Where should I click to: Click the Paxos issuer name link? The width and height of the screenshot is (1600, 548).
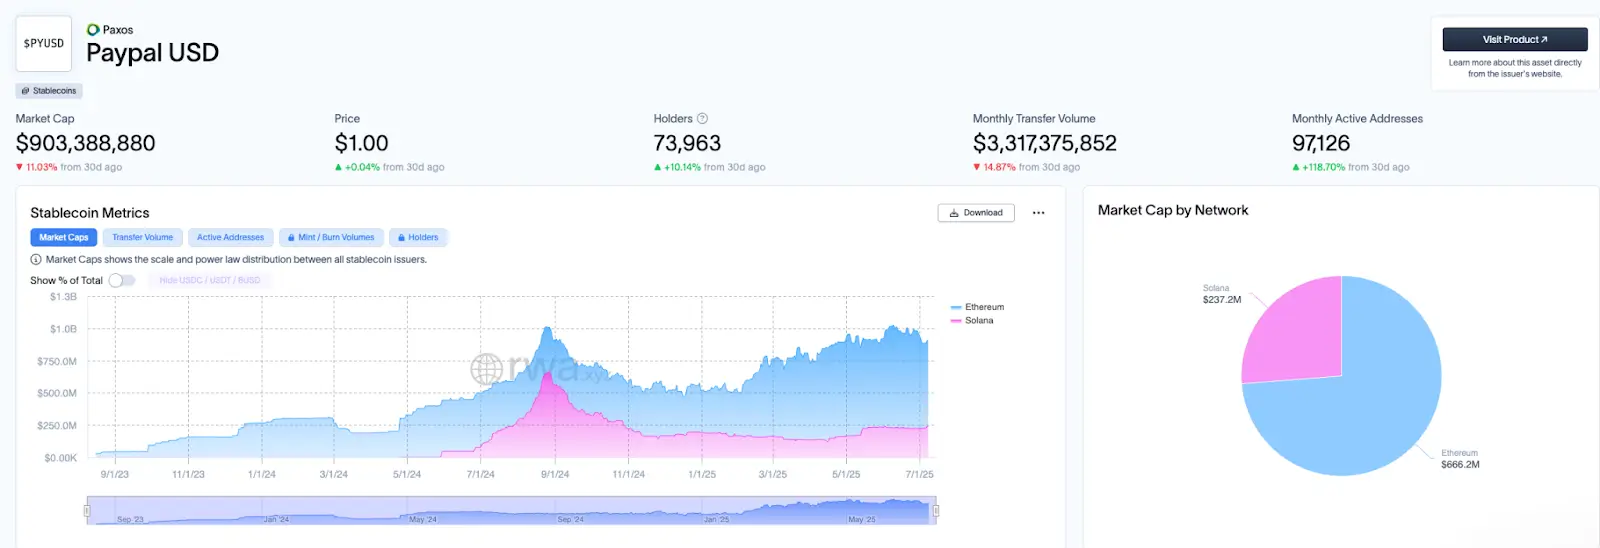[x=118, y=30]
